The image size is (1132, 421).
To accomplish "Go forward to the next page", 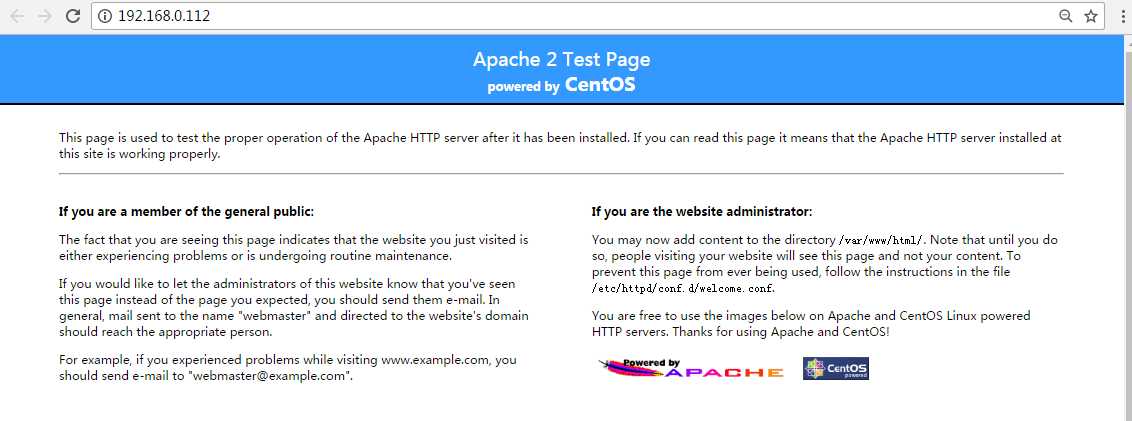I will point(45,16).
